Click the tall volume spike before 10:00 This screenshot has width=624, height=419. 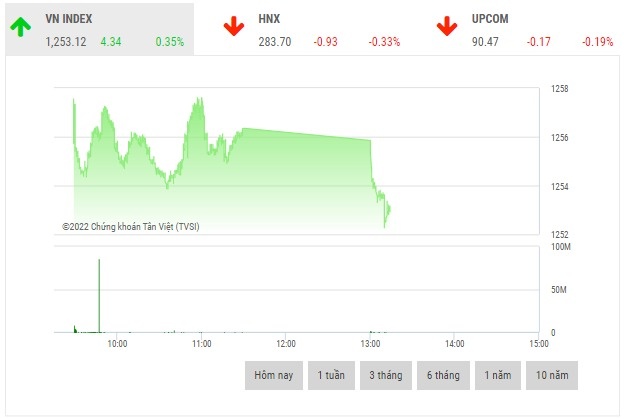click(x=99, y=295)
